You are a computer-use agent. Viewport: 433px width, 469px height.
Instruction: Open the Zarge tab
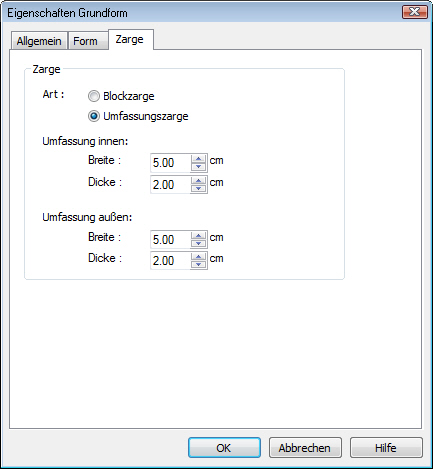pos(130,39)
